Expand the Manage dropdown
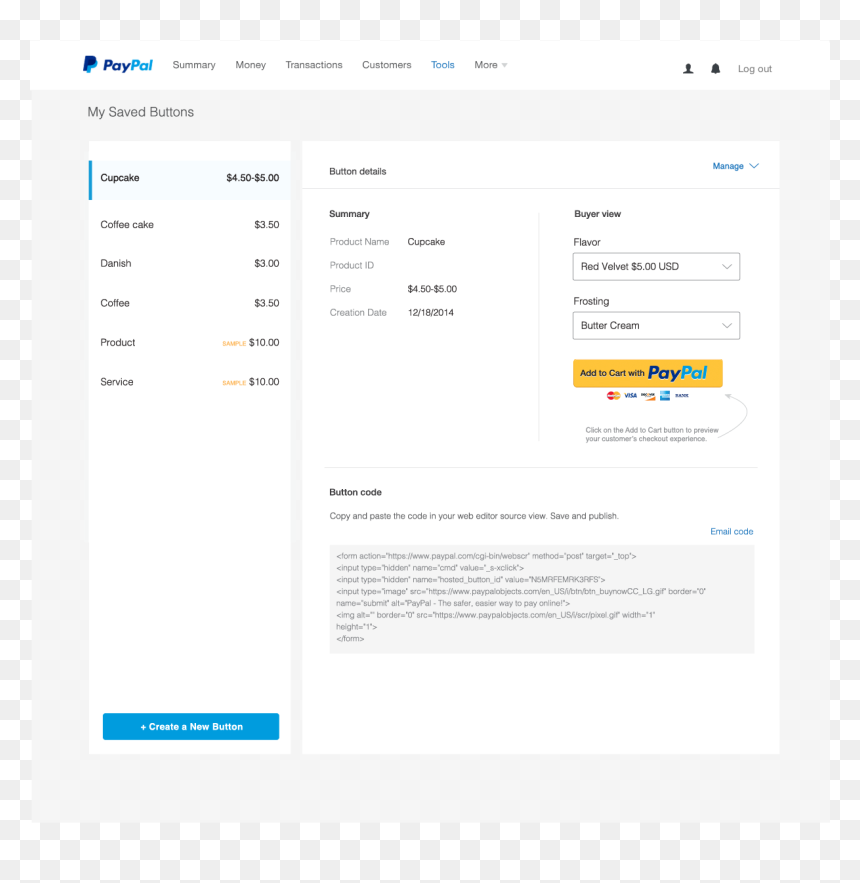This screenshot has width=860, height=883. tap(736, 166)
